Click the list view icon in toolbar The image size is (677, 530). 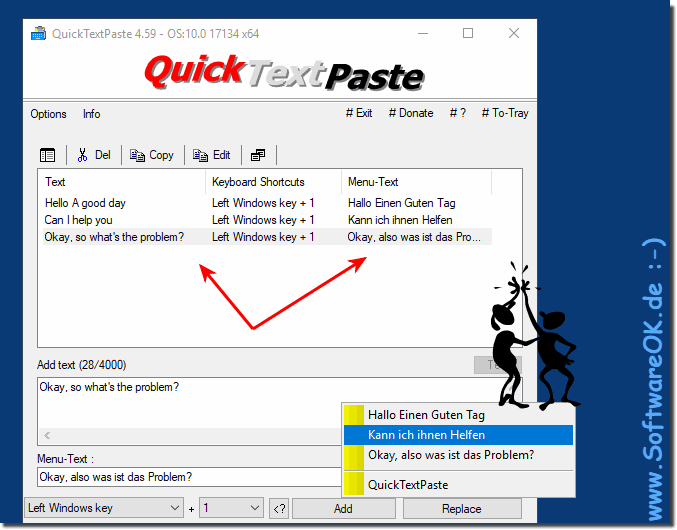point(47,155)
